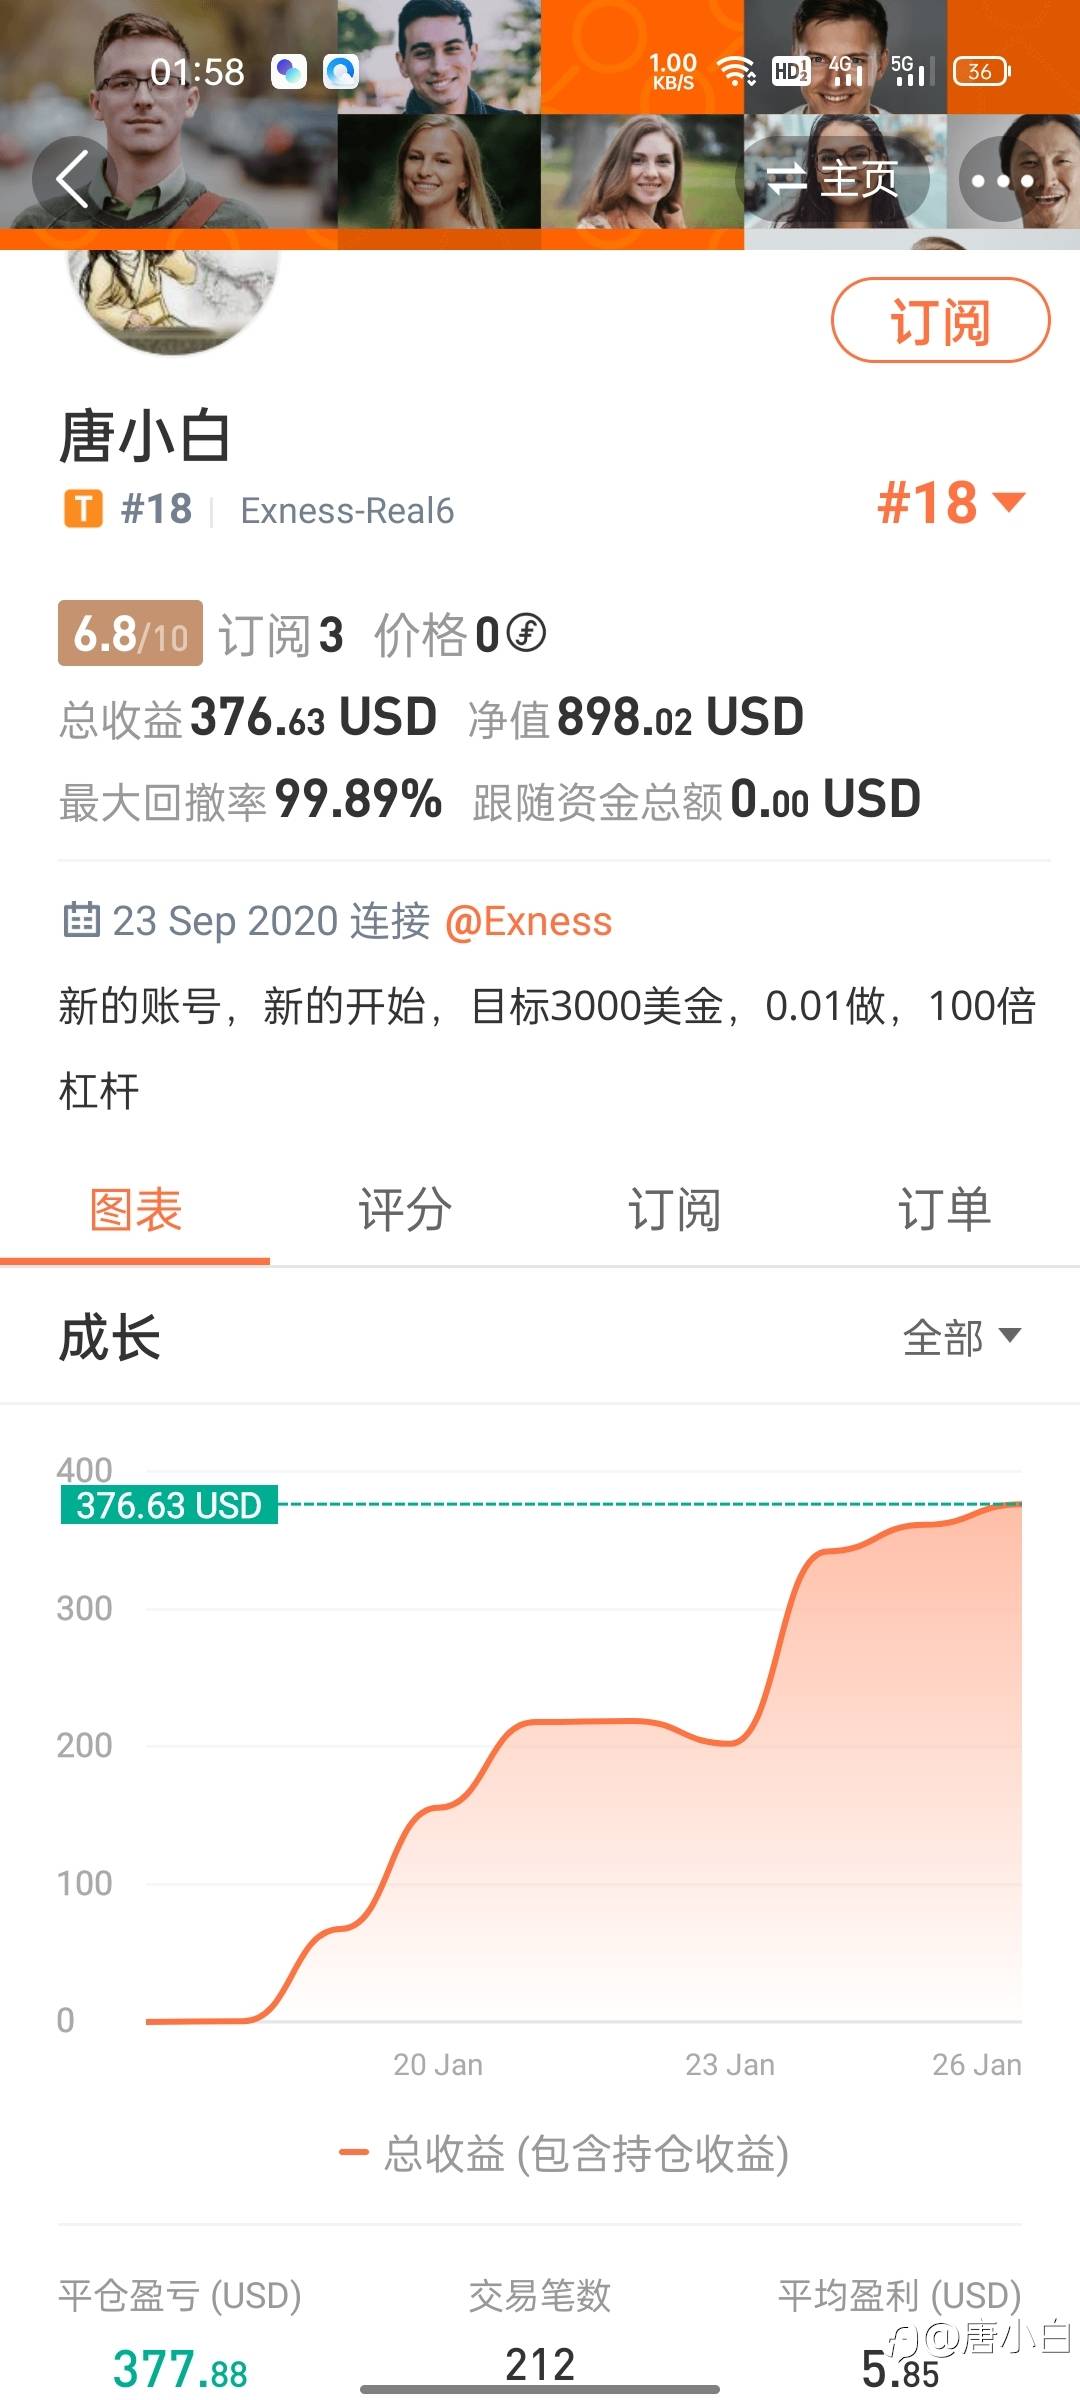Tap the 6.8/10 rating badge

130,634
